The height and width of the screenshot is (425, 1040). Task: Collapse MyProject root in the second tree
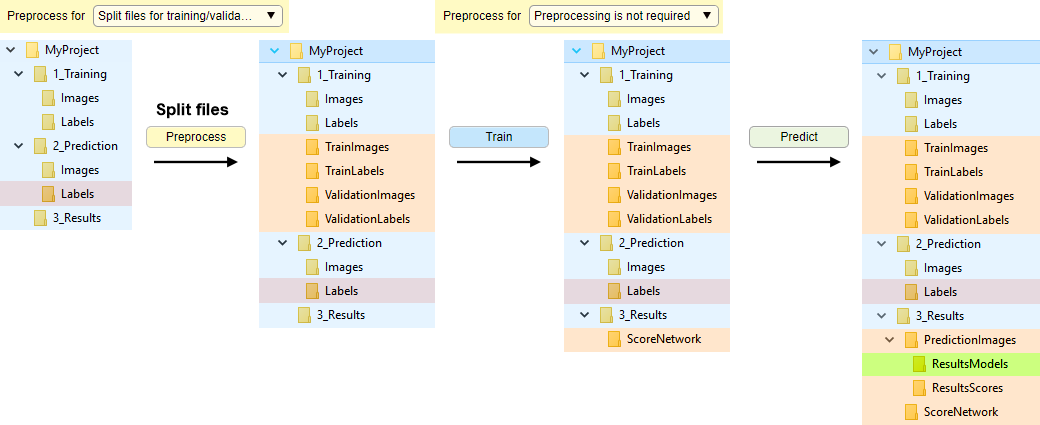[x=274, y=51]
